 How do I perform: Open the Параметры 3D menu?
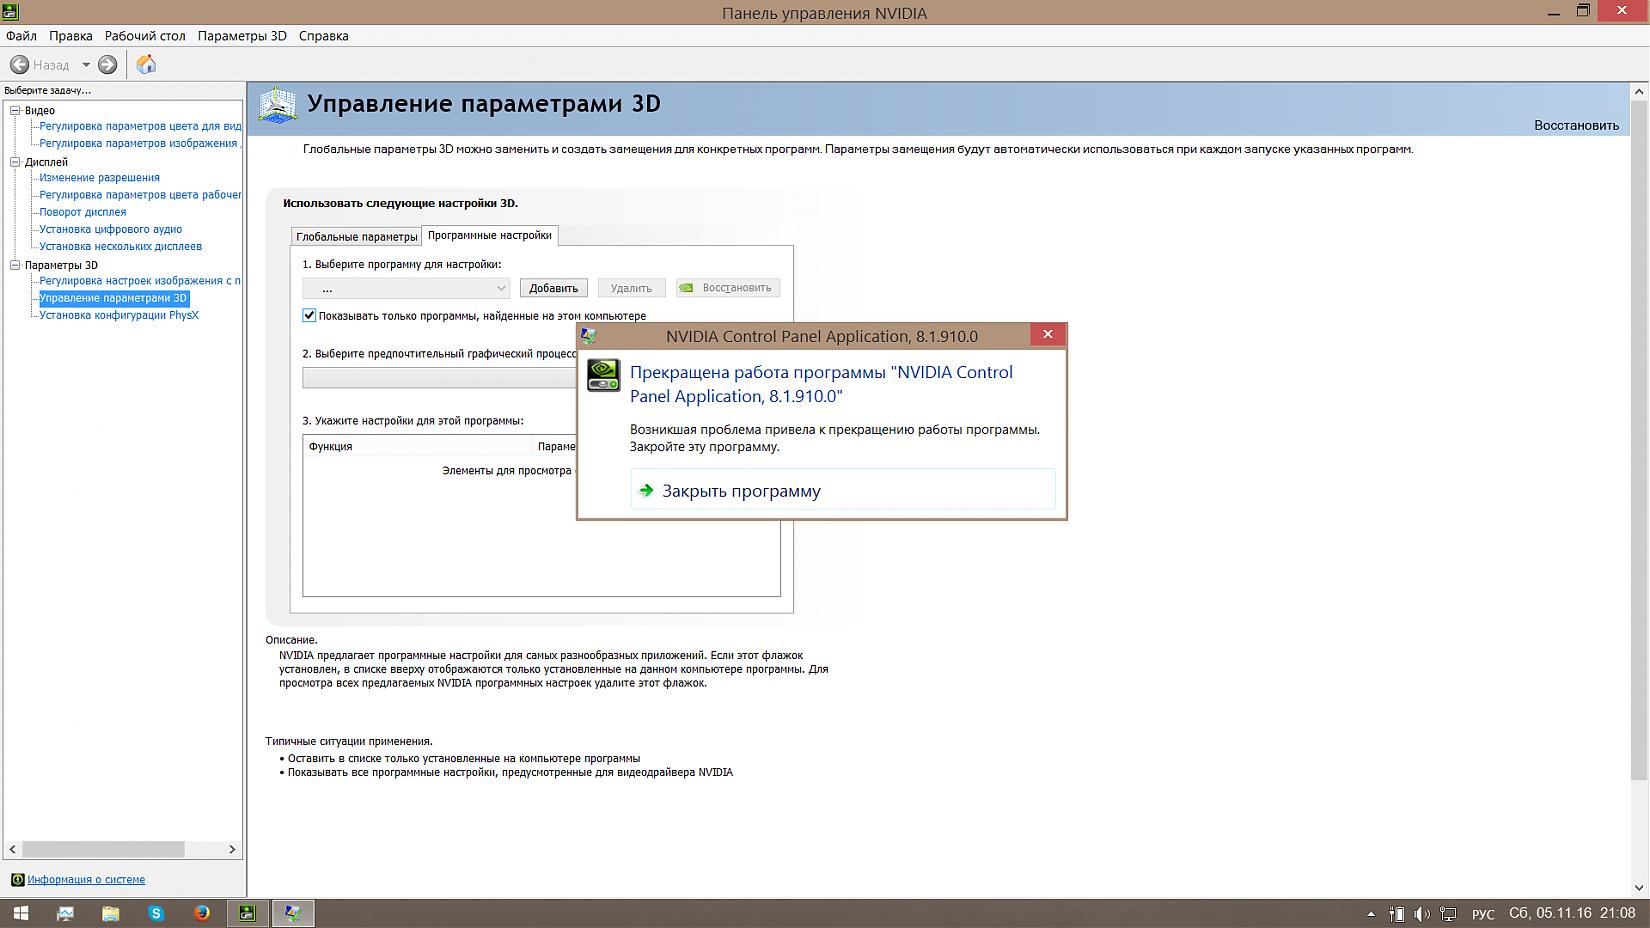242,36
